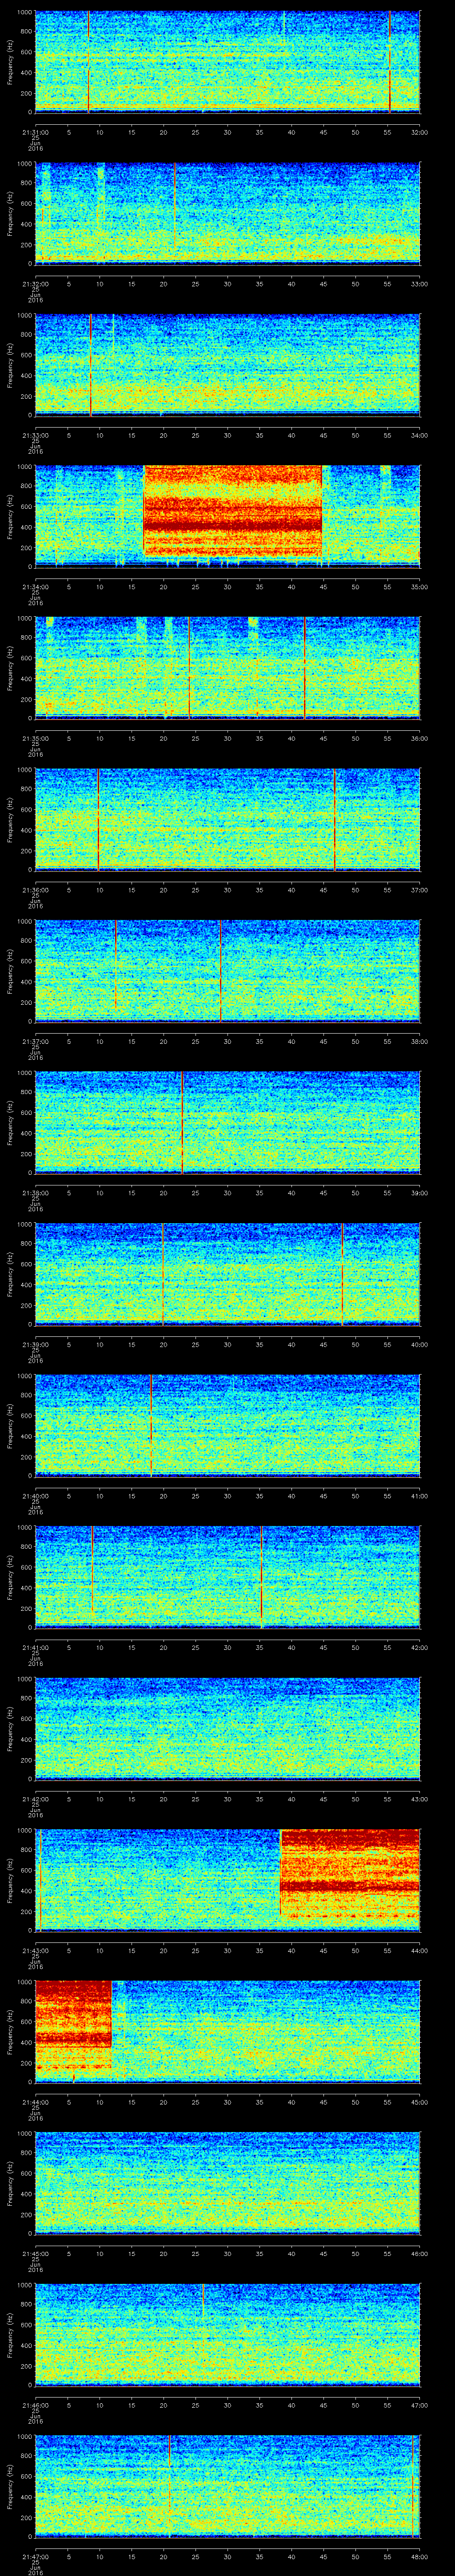The width and height of the screenshot is (455, 2576).
Task: Click the 48:00 end time label
Action: (419, 2556)
